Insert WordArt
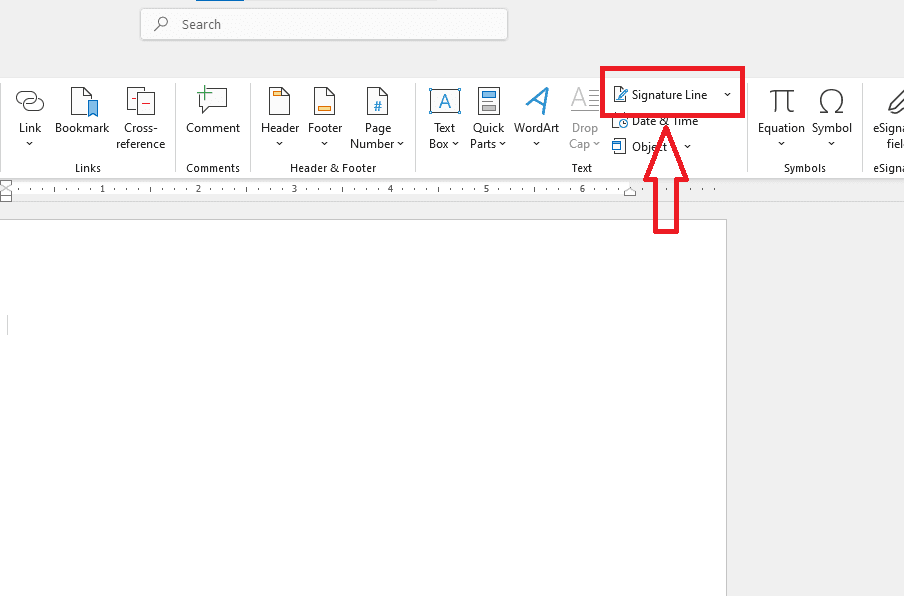This screenshot has width=904, height=596. tap(536, 118)
